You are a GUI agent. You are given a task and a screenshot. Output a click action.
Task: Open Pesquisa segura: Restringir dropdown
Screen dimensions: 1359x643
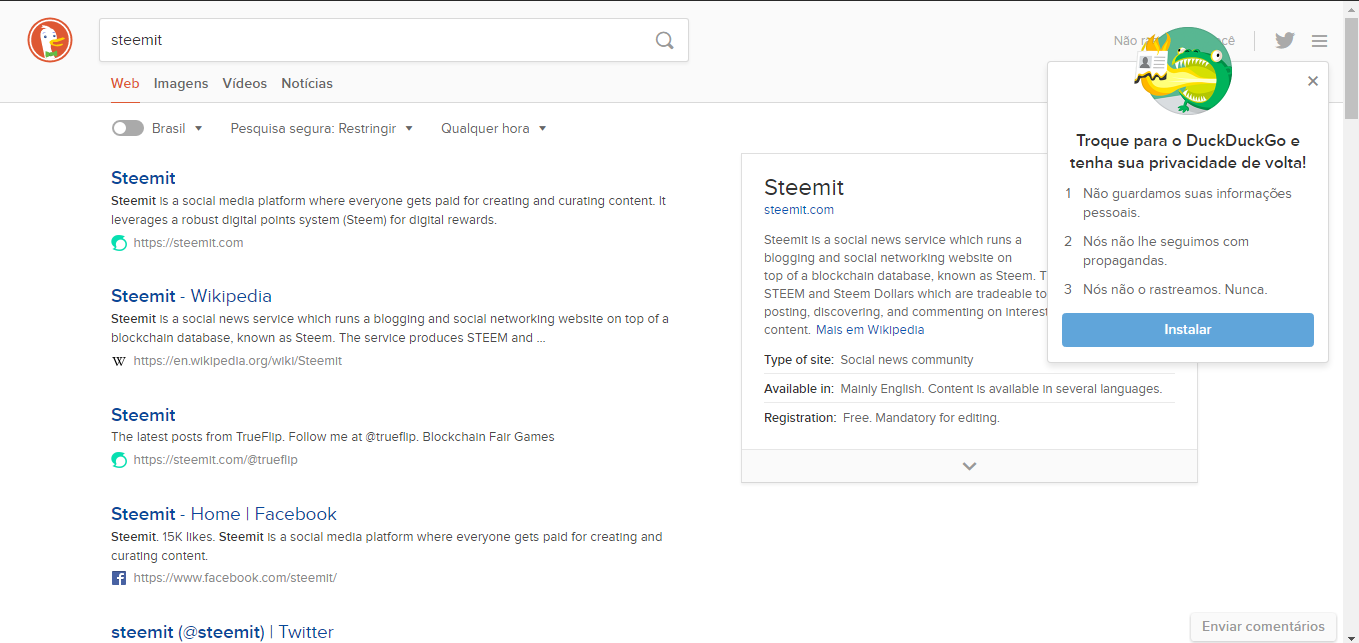[x=321, y=128]
